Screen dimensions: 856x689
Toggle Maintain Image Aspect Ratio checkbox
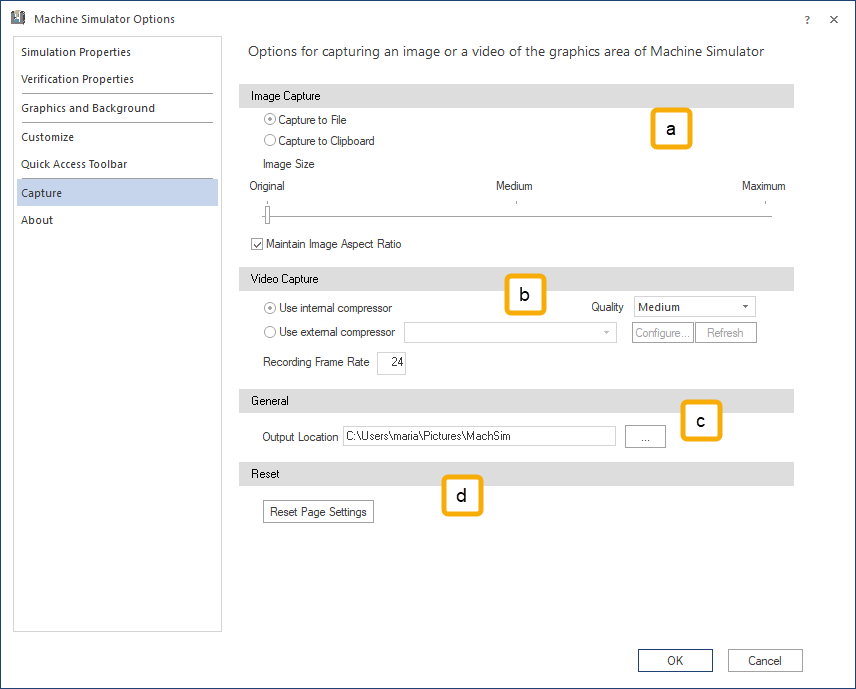click(258, 244)
